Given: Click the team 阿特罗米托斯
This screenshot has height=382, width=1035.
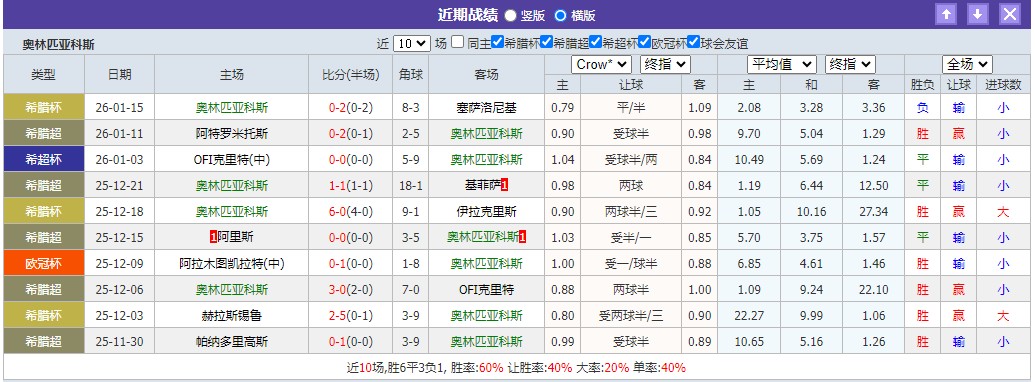Looking at the screenshot, I should point(232,134).
